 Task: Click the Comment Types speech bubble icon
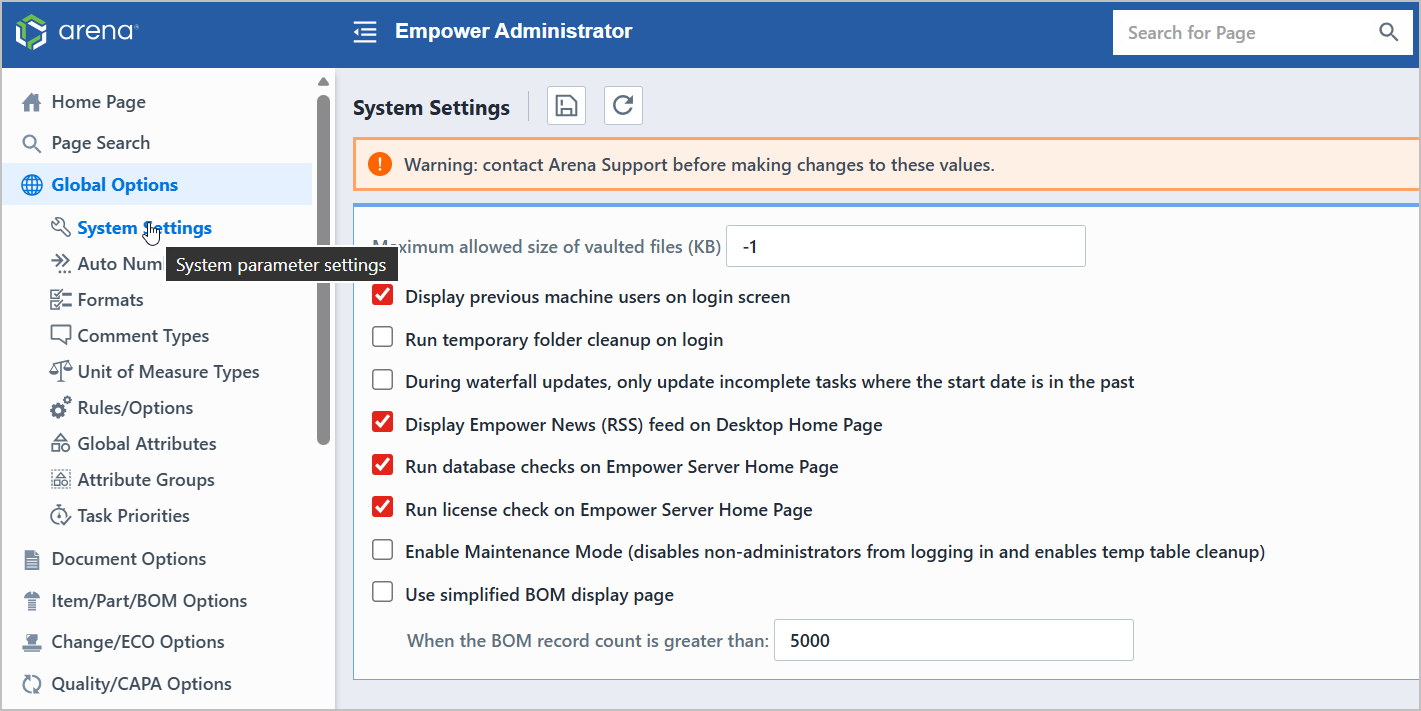tap(60, 335)
